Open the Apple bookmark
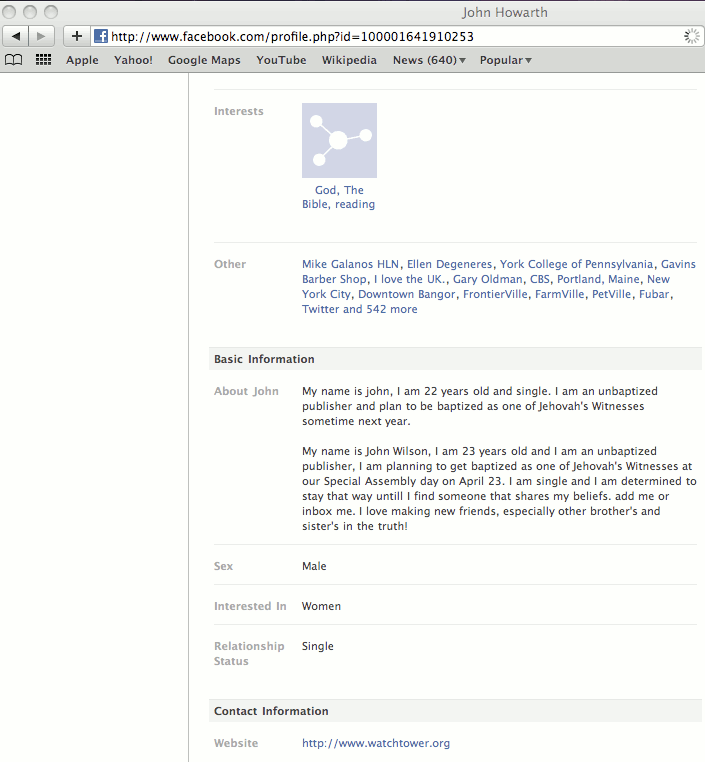Image resolution: width=705 pixels, height=762 pixels. coord(82,60)
